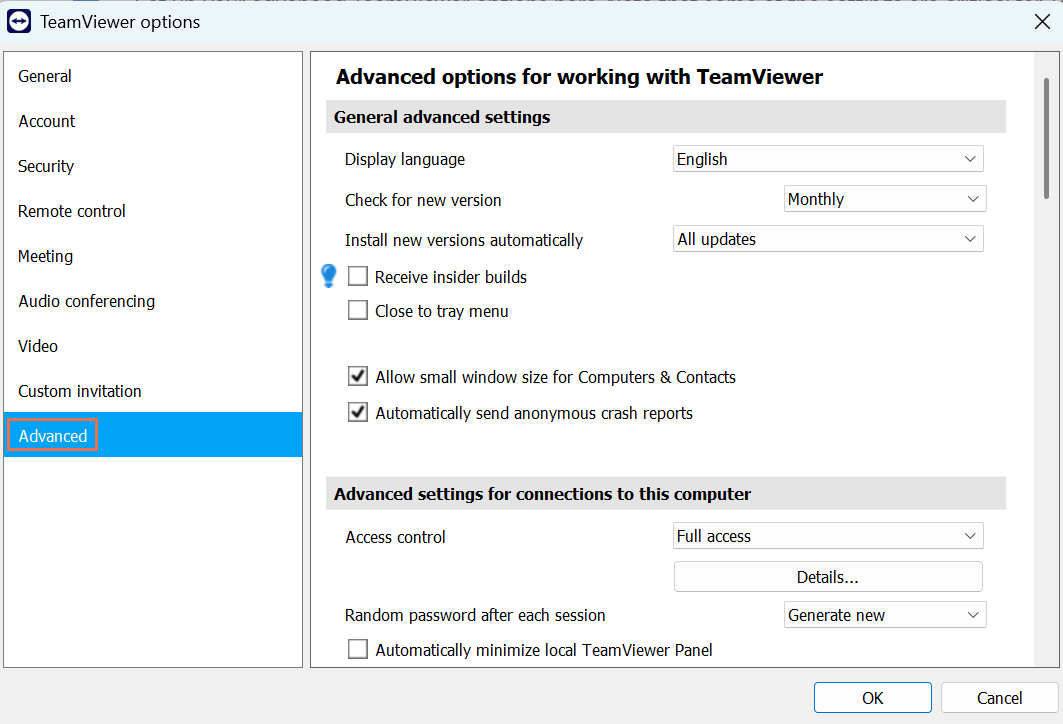Switch to the Security category
Screen dimensions: 1063x724
(x=153, y=166)
